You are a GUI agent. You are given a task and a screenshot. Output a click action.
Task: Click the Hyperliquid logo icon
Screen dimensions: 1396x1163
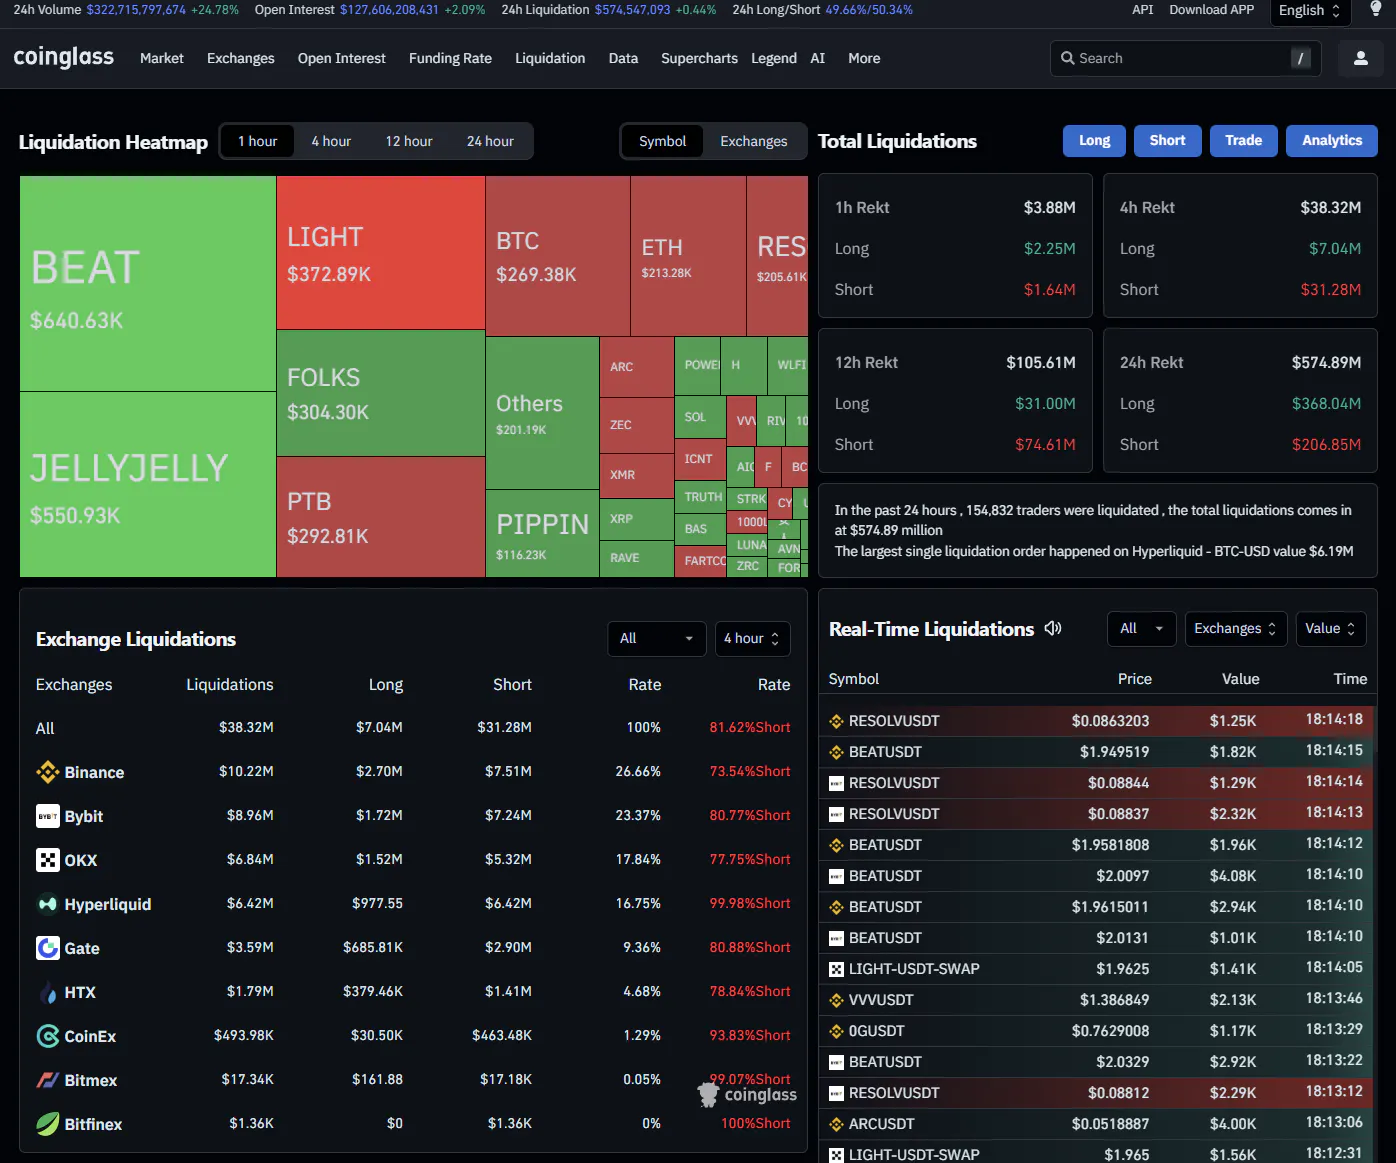pos(48,904)
